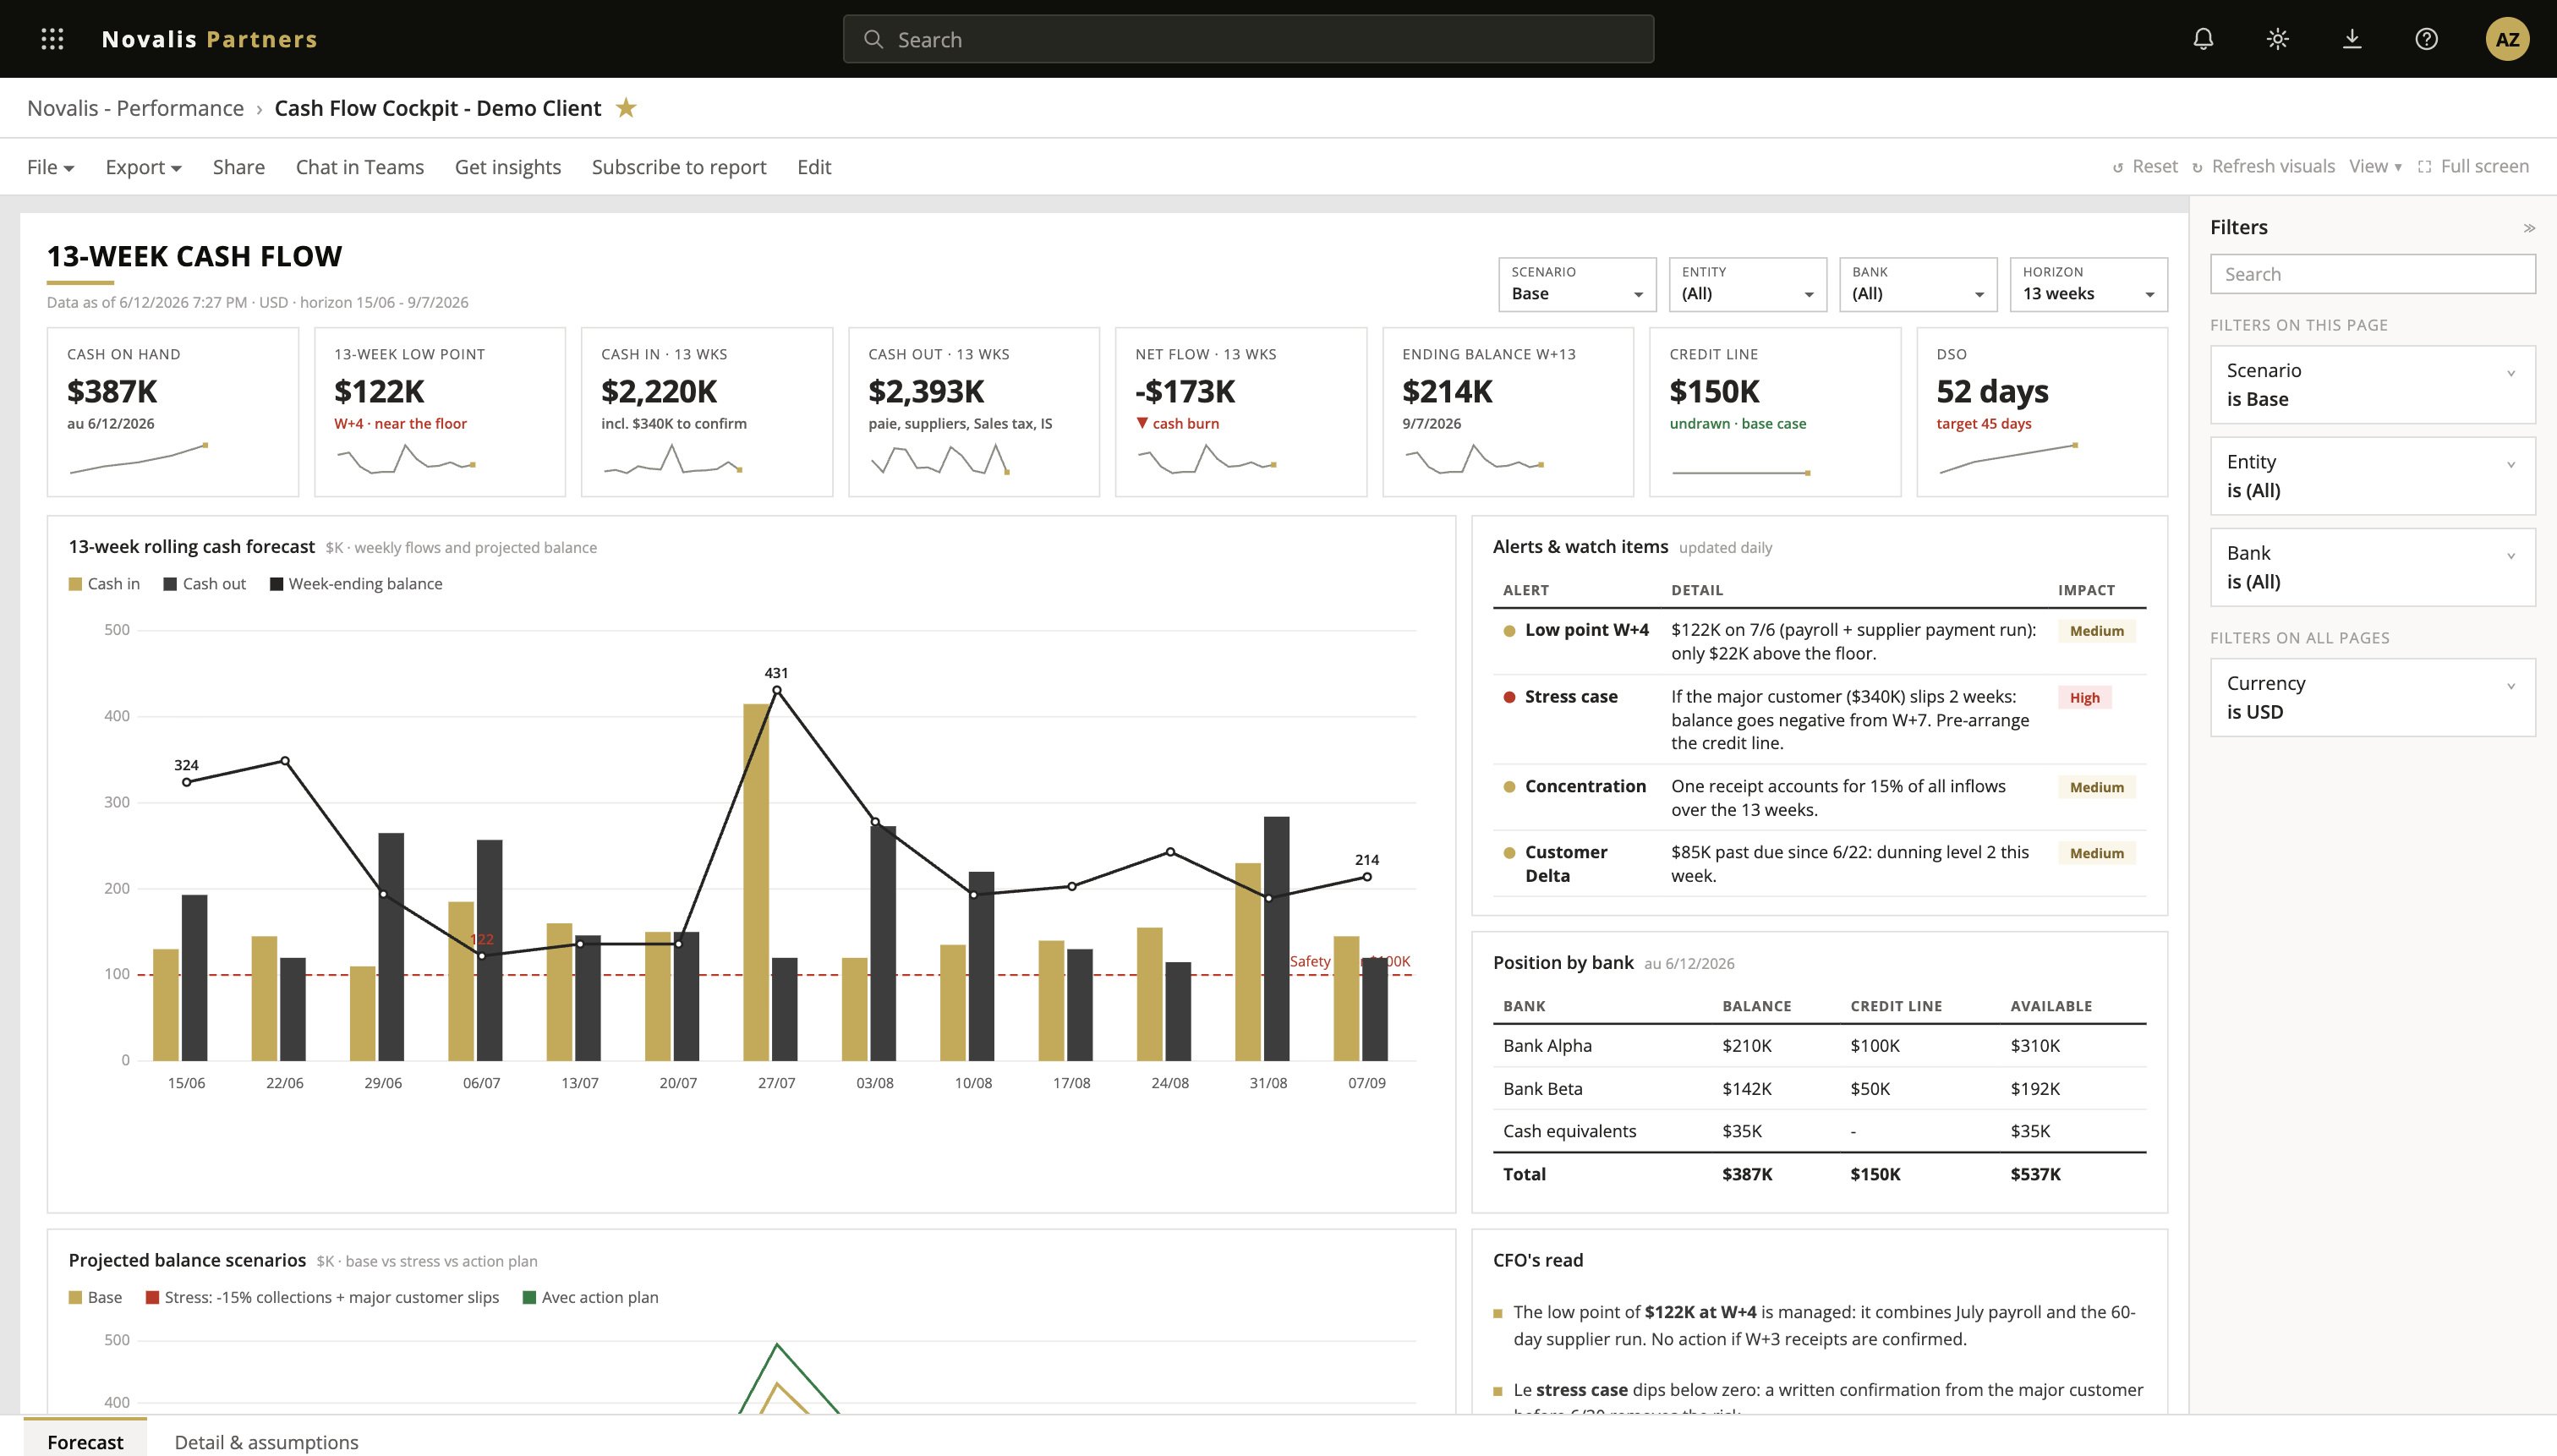
Task: Click Edit in the toolbar
Action: 813,167
